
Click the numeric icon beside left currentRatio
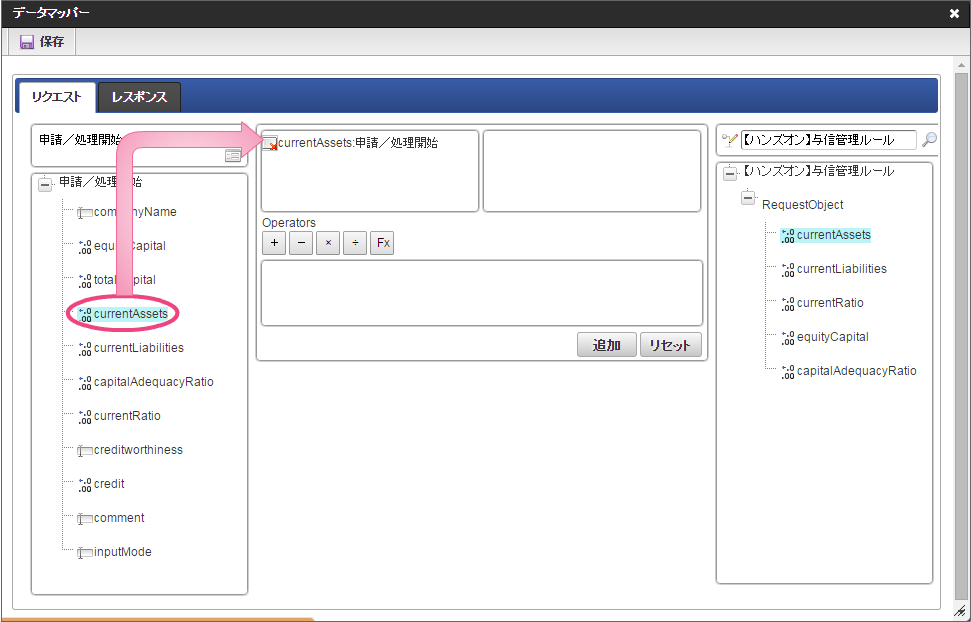(85, 416)
